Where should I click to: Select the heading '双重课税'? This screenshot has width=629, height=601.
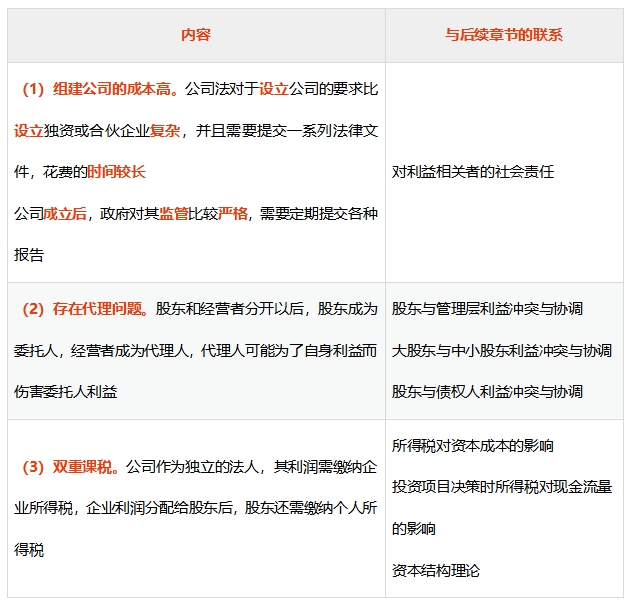82,467
